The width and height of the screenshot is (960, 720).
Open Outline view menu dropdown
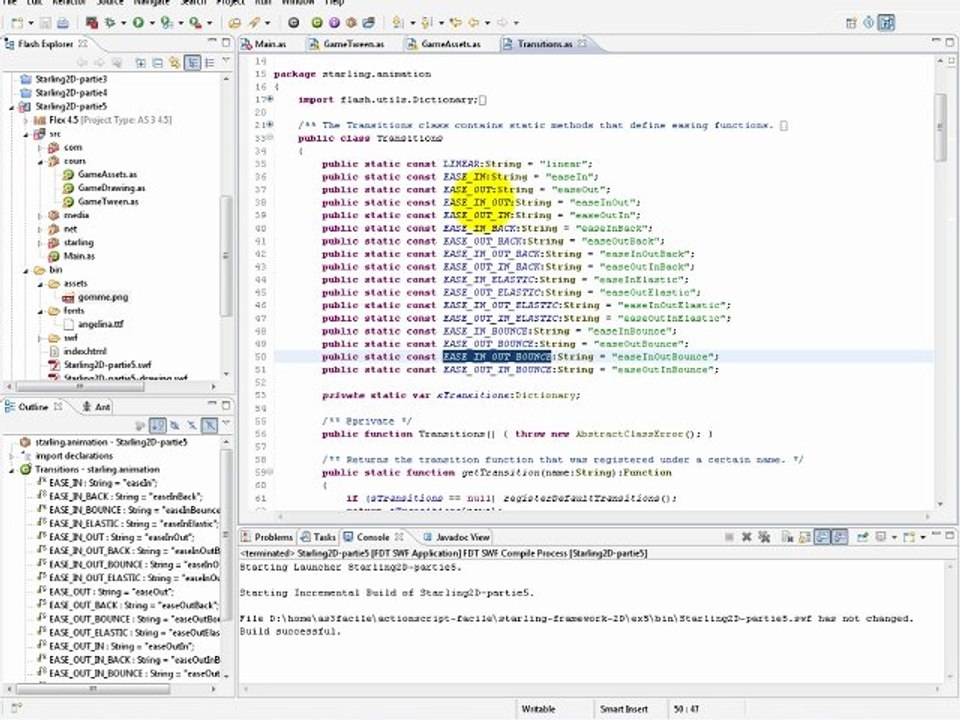pyautogui.click(x=226, y=424)
